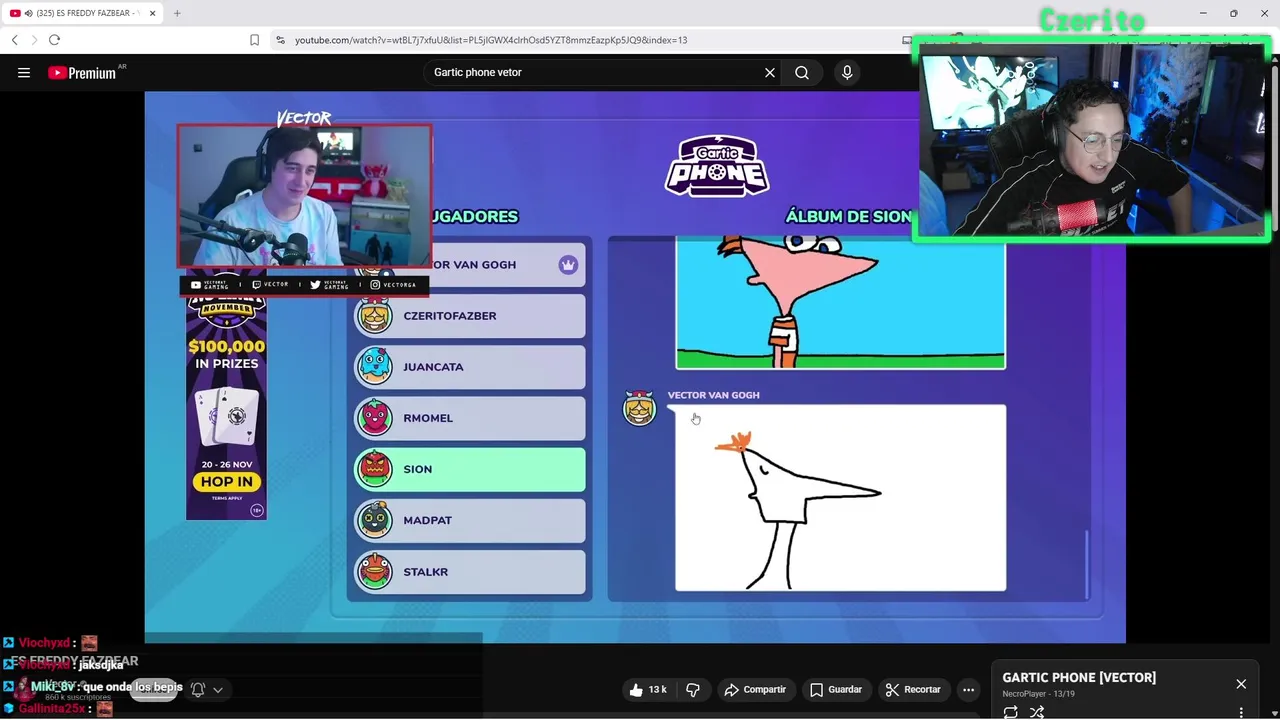
Task: Select player RMOMEL in list
Action: pyautogui.click(x=469, y=418)
